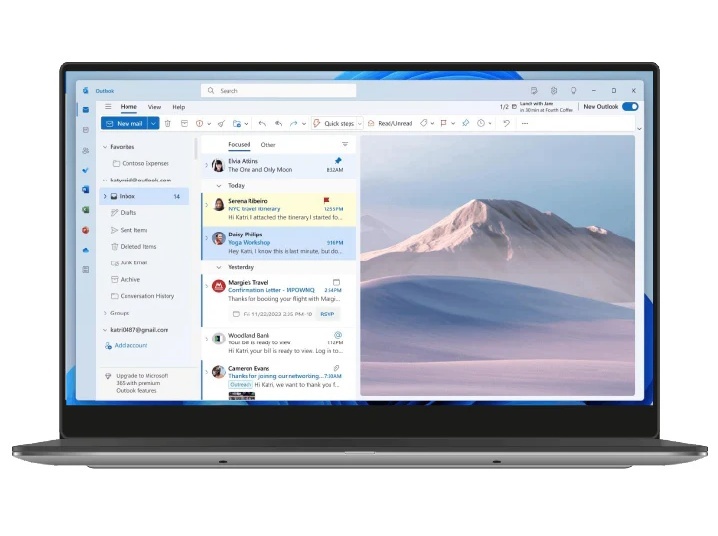Click the Delete trash icon in toolbar
718x536 pixels.
168,123
